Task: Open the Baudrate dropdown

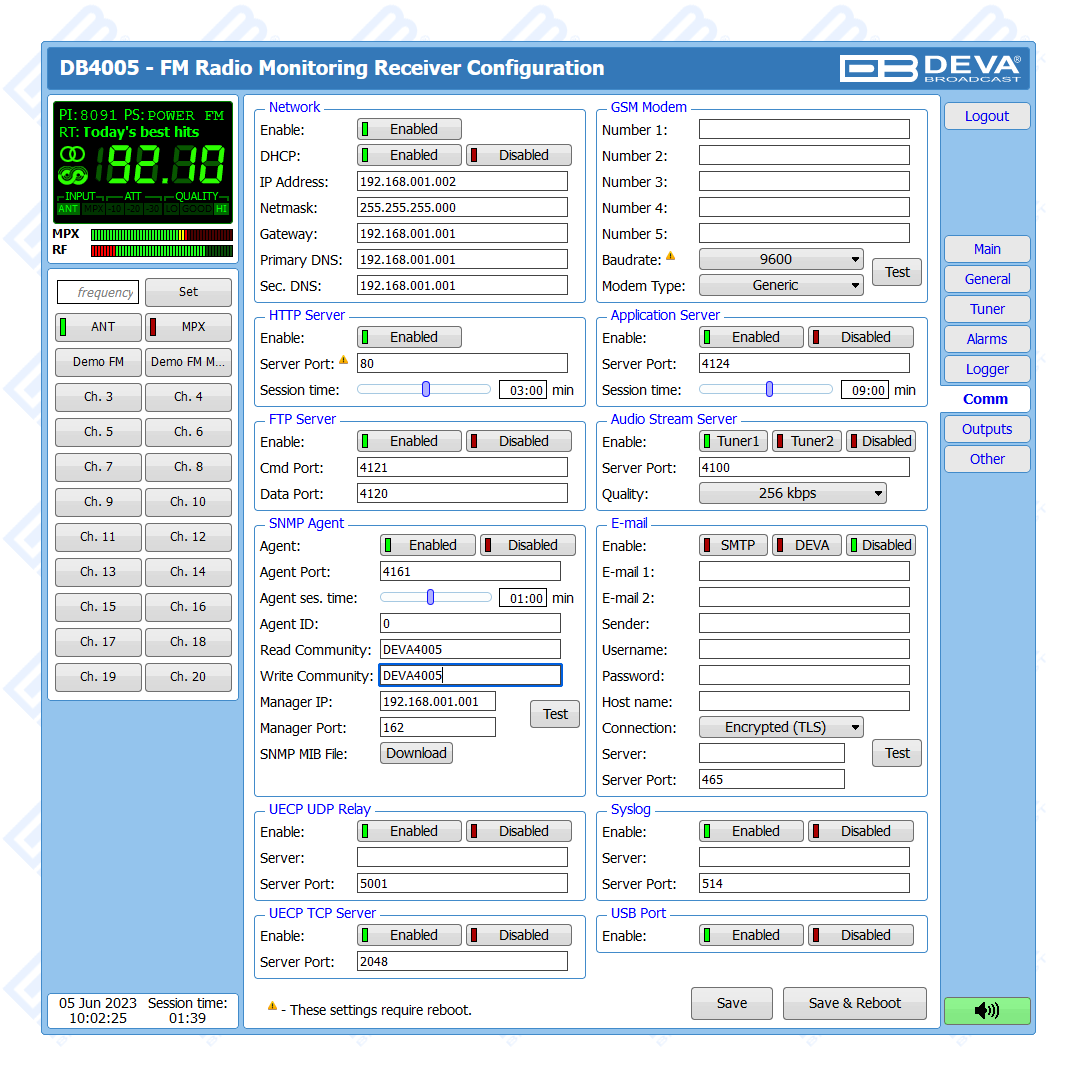Action: 780,259
